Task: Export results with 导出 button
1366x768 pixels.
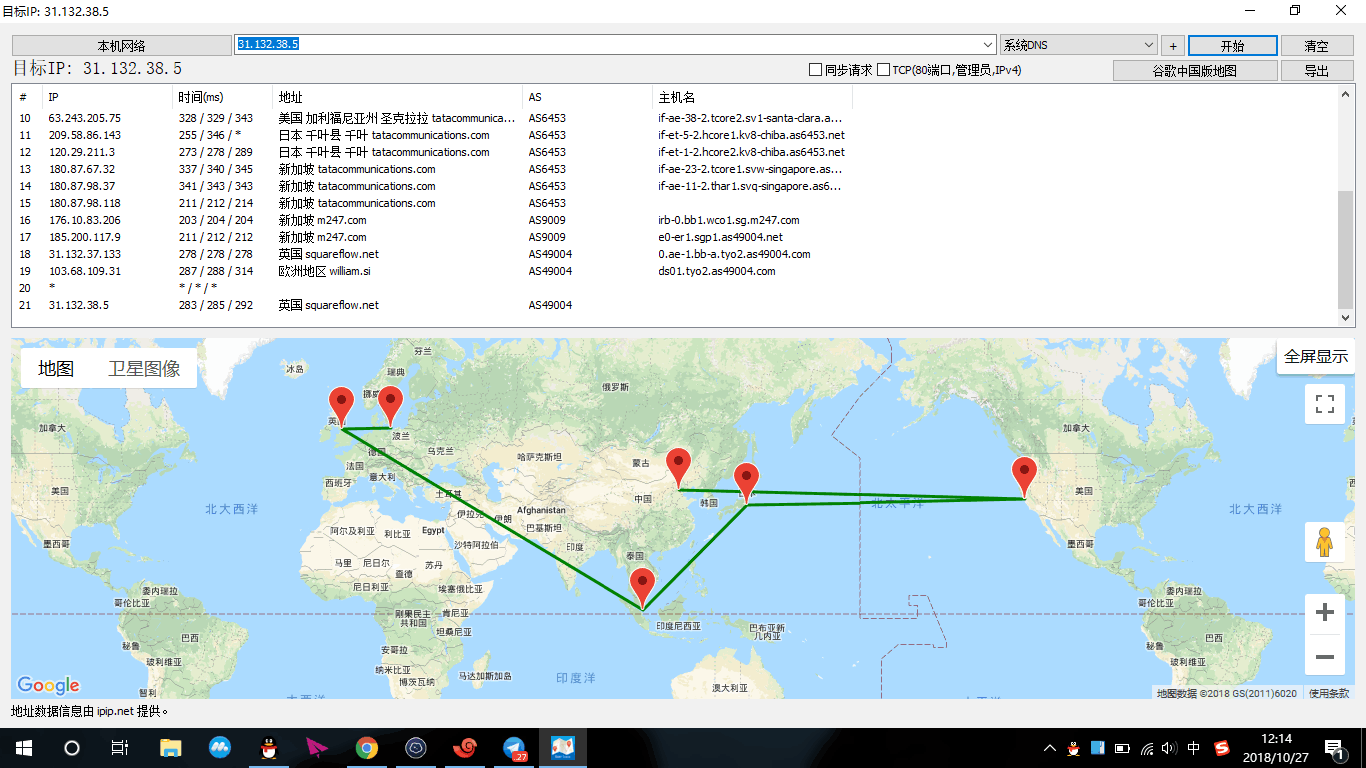Action: [x=1317, y=71]
